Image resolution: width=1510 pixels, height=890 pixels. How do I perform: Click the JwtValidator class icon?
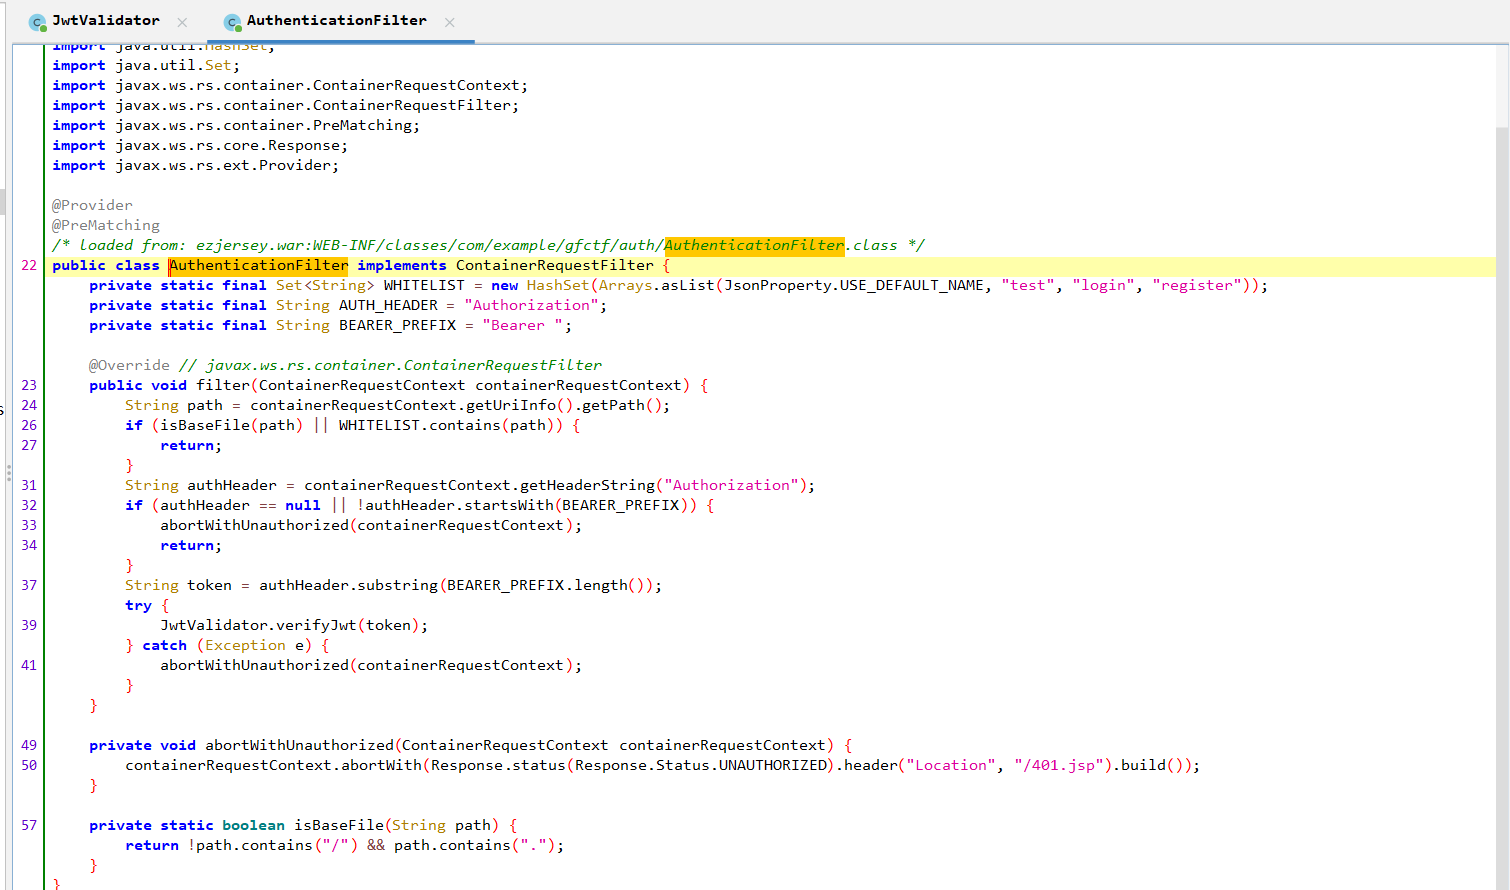pyautogui.click(x=37, y=22)
